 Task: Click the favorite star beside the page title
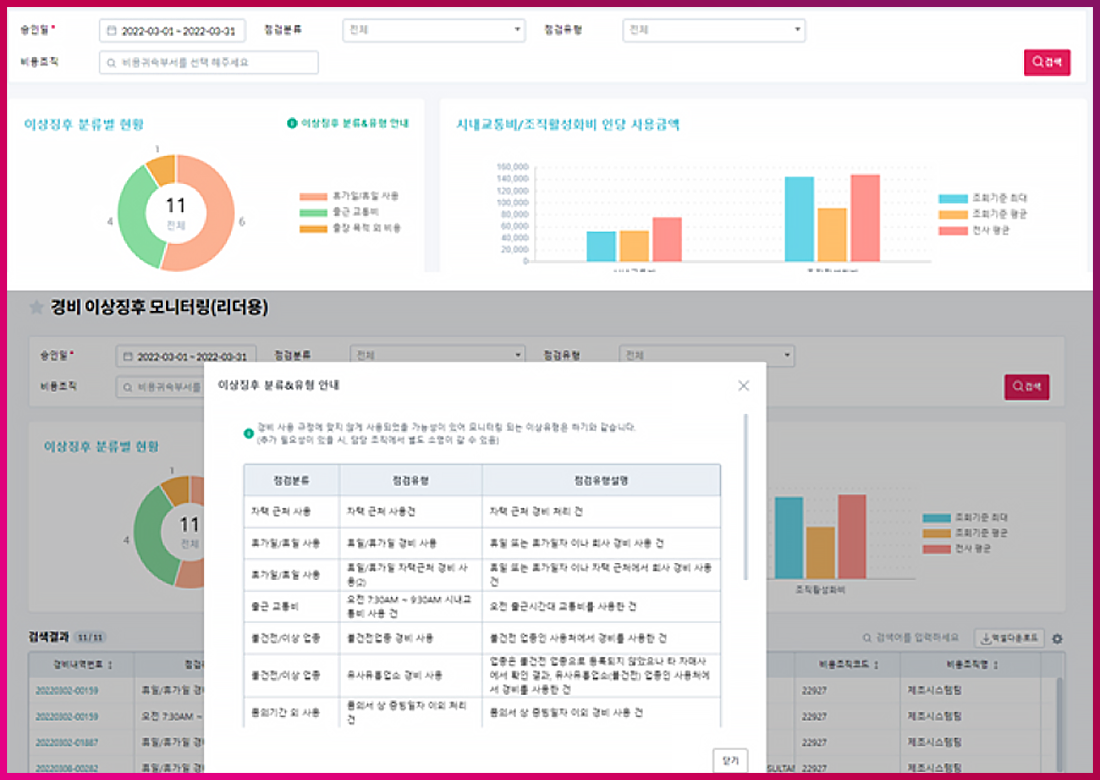click(37, 307)
